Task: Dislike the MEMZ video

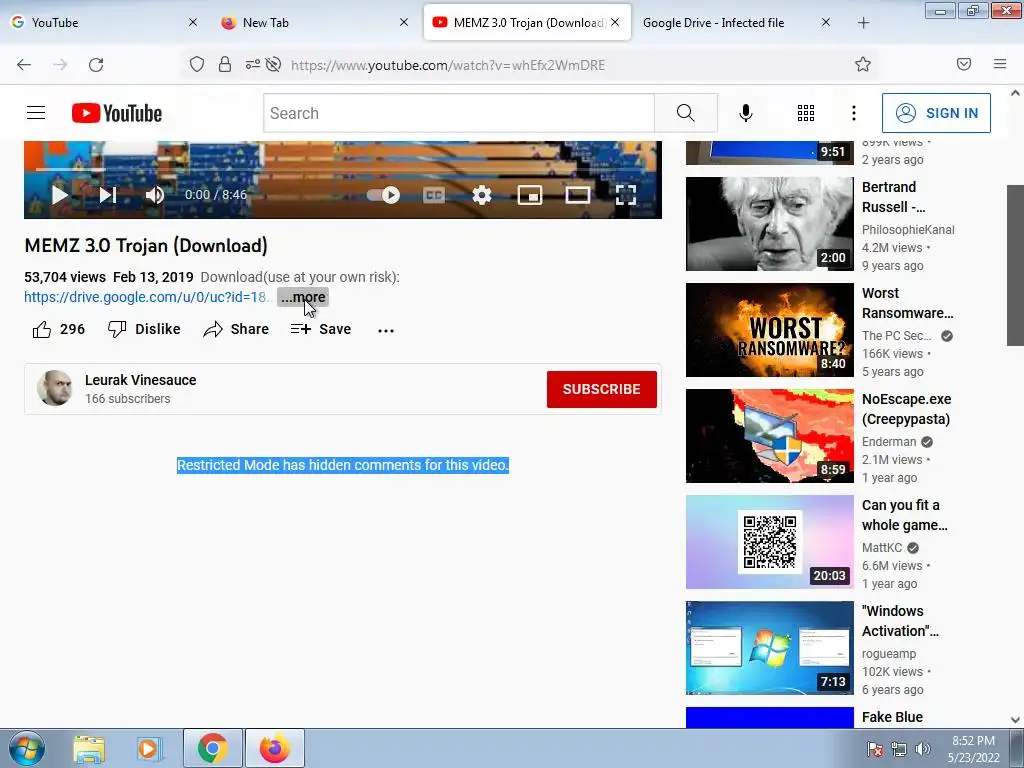Action: [144, 329]
